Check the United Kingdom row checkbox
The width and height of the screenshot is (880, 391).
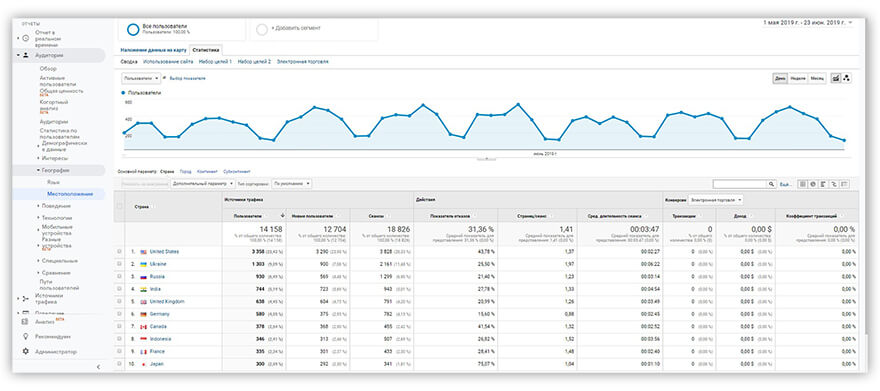click(x=119, y=302)
